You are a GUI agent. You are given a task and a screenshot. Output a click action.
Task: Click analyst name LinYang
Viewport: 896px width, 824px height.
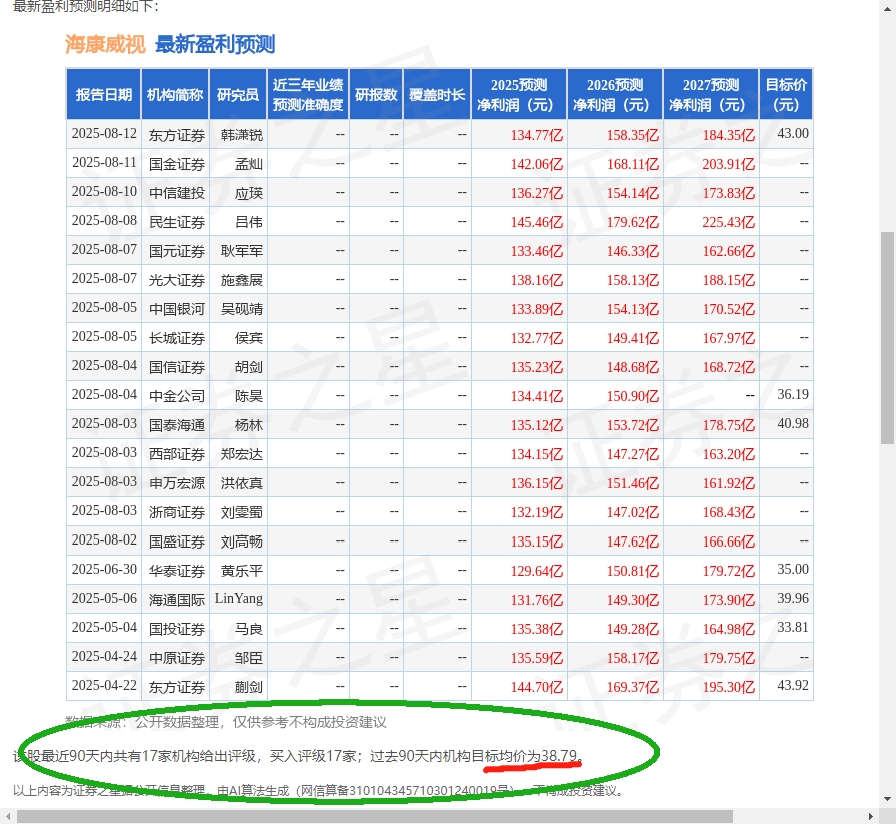pos(239,599)
